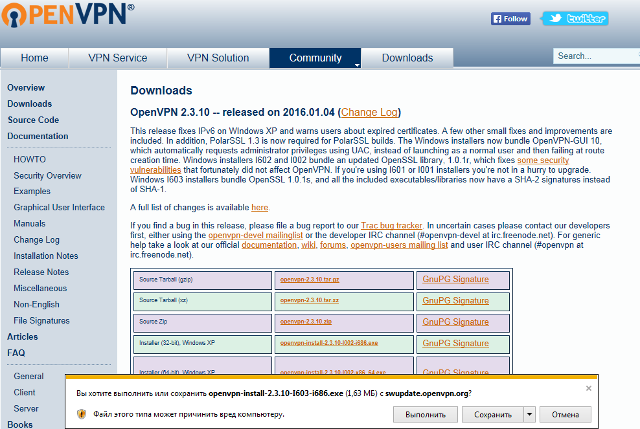Open Downloads in the sidebar
Image resolution: width=640 pixels, height=429 pixels.
(30, 104)
